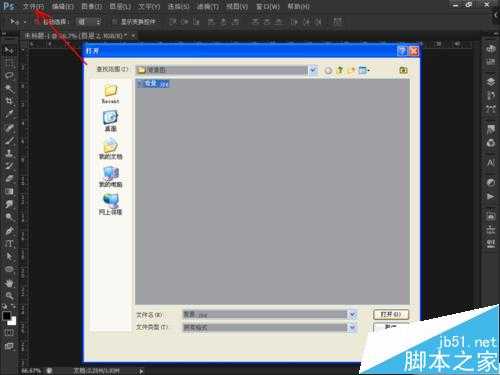
Task: Expand the 文件类型 (file type) dropdown
Action: 352,327
